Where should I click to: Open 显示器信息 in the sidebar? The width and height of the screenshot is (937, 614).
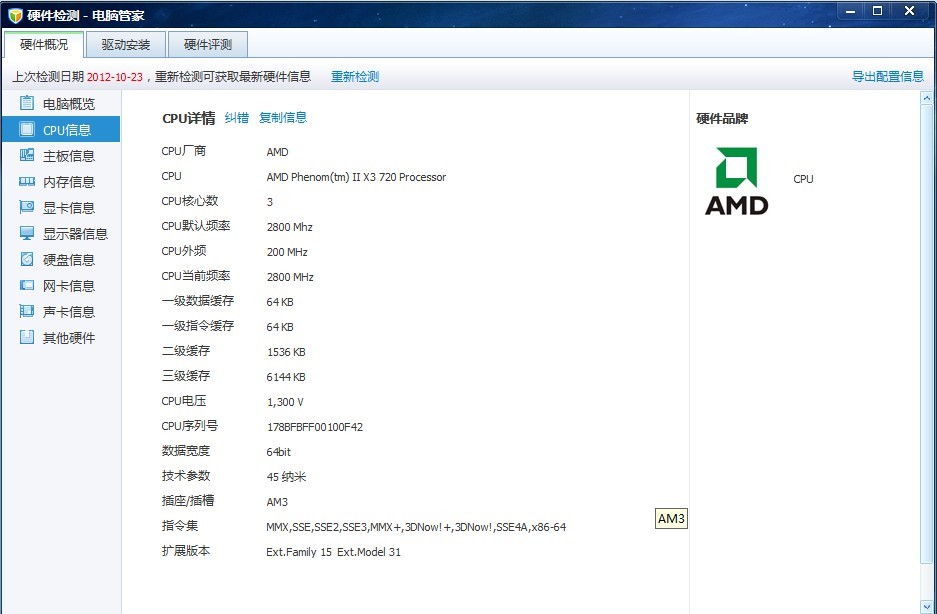pyautogui.click(x=61, y=233)
